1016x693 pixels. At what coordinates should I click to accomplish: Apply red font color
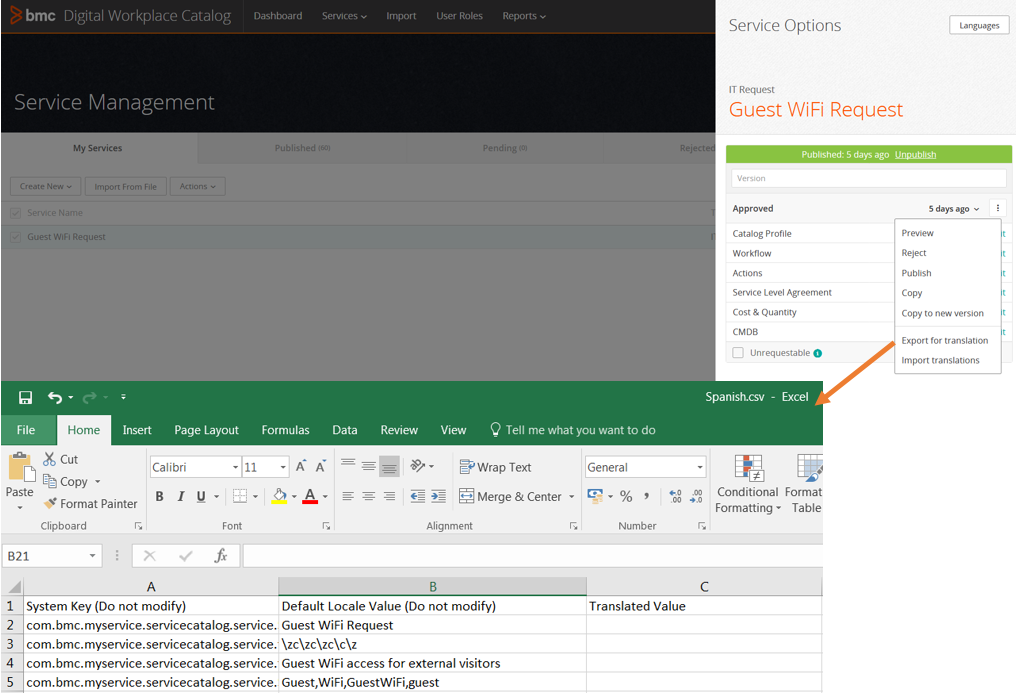click(x=310, y=497)
